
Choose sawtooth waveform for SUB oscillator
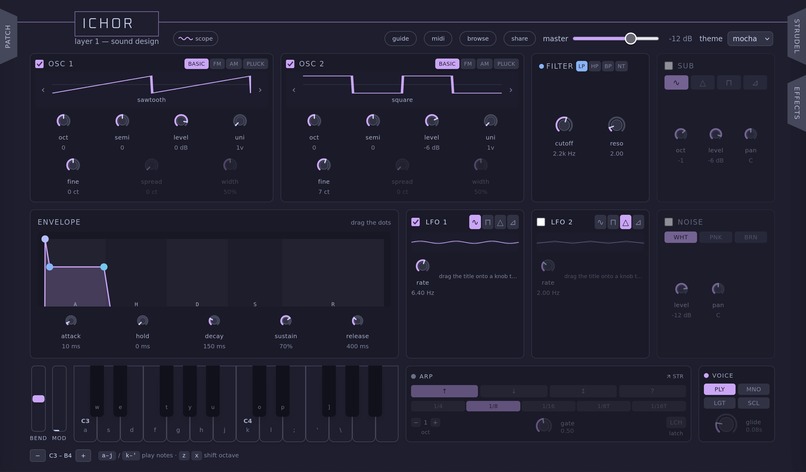(x=755, y=82)
